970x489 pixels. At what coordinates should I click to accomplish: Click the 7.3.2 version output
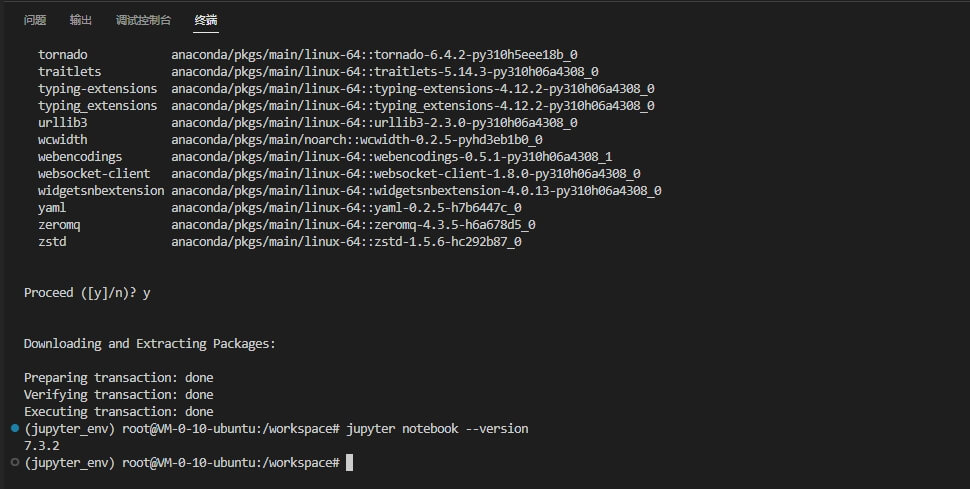click(42, 446)
